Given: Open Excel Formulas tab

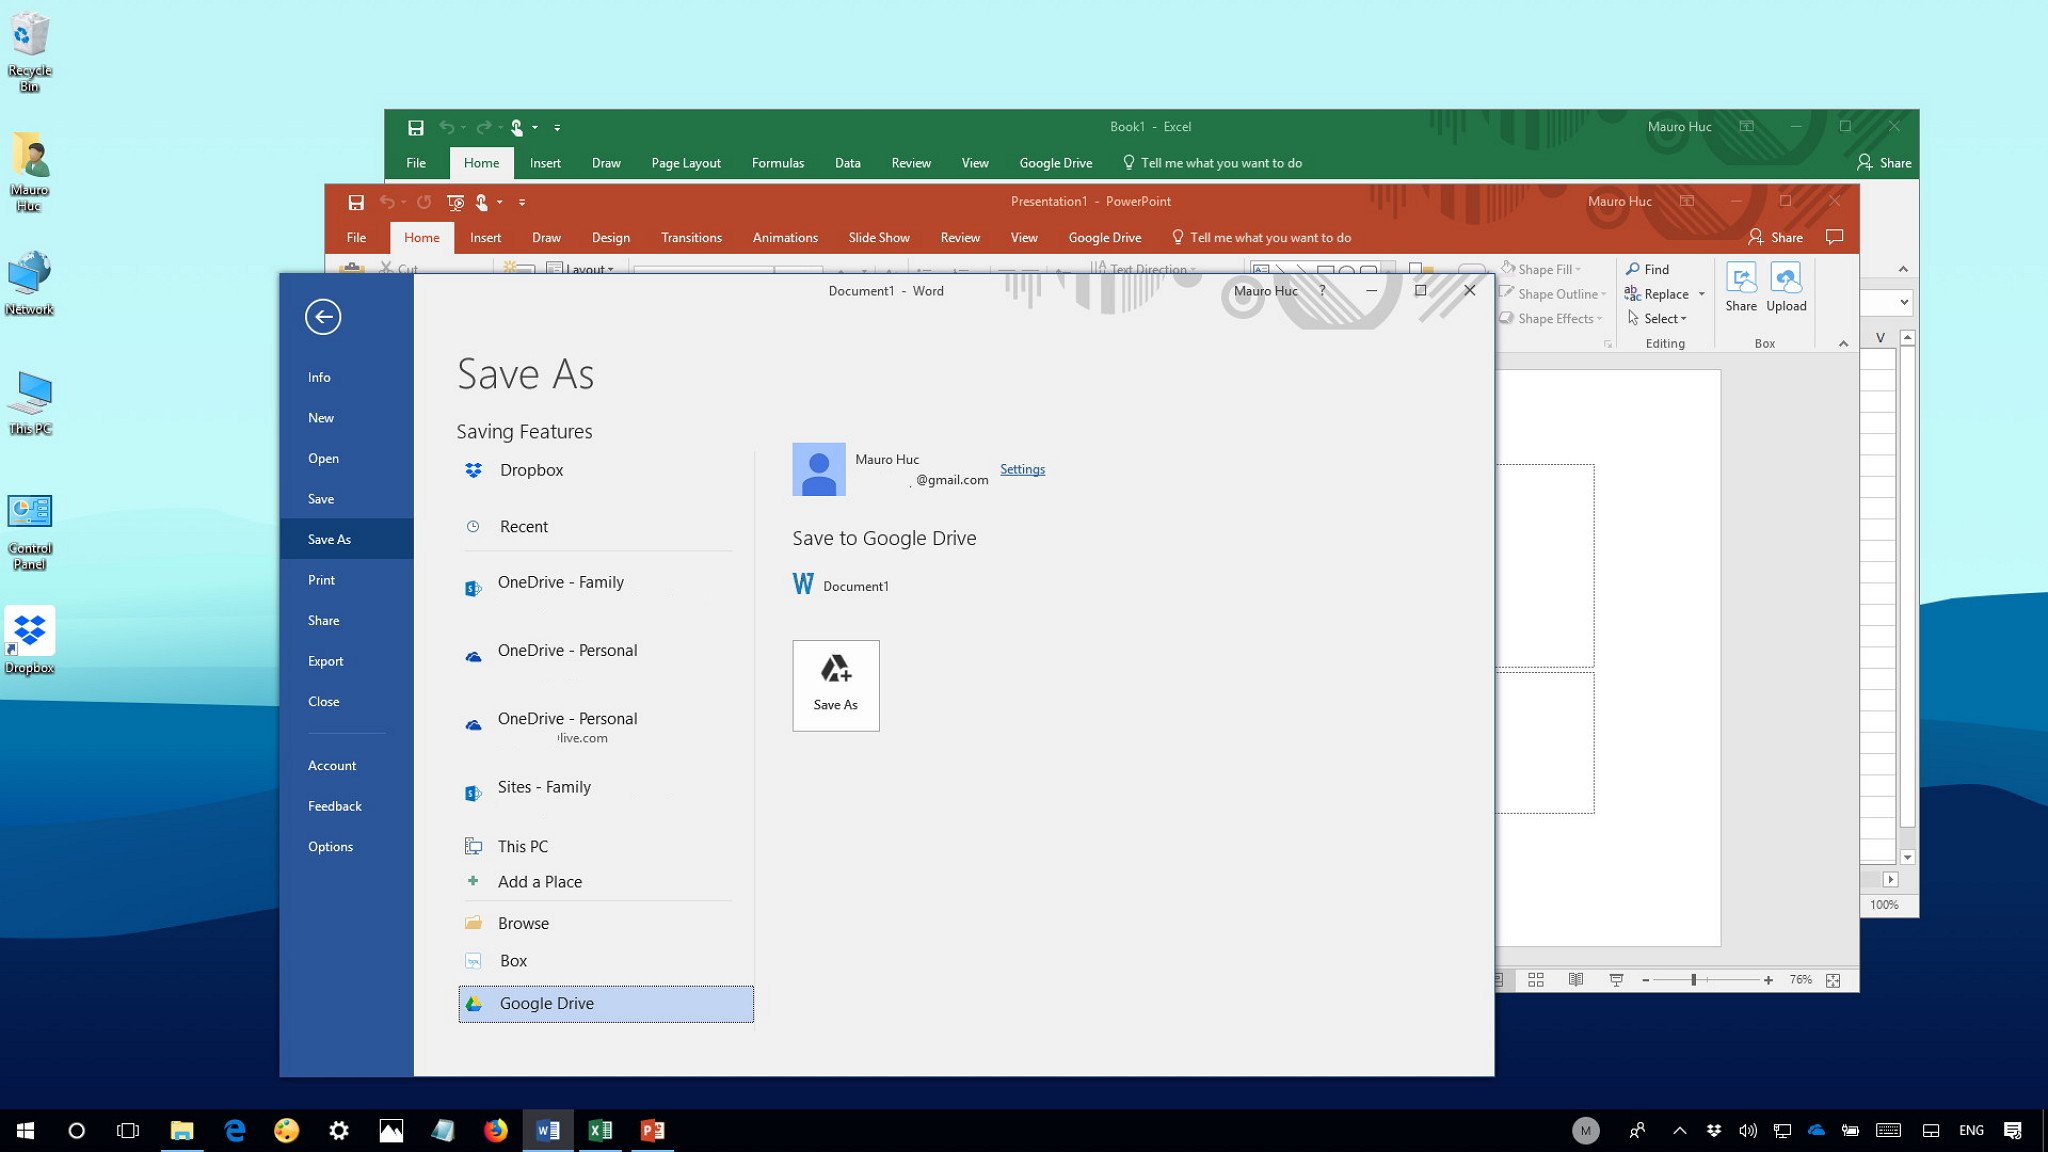Looking at the screenshot, I should [777, 163].
